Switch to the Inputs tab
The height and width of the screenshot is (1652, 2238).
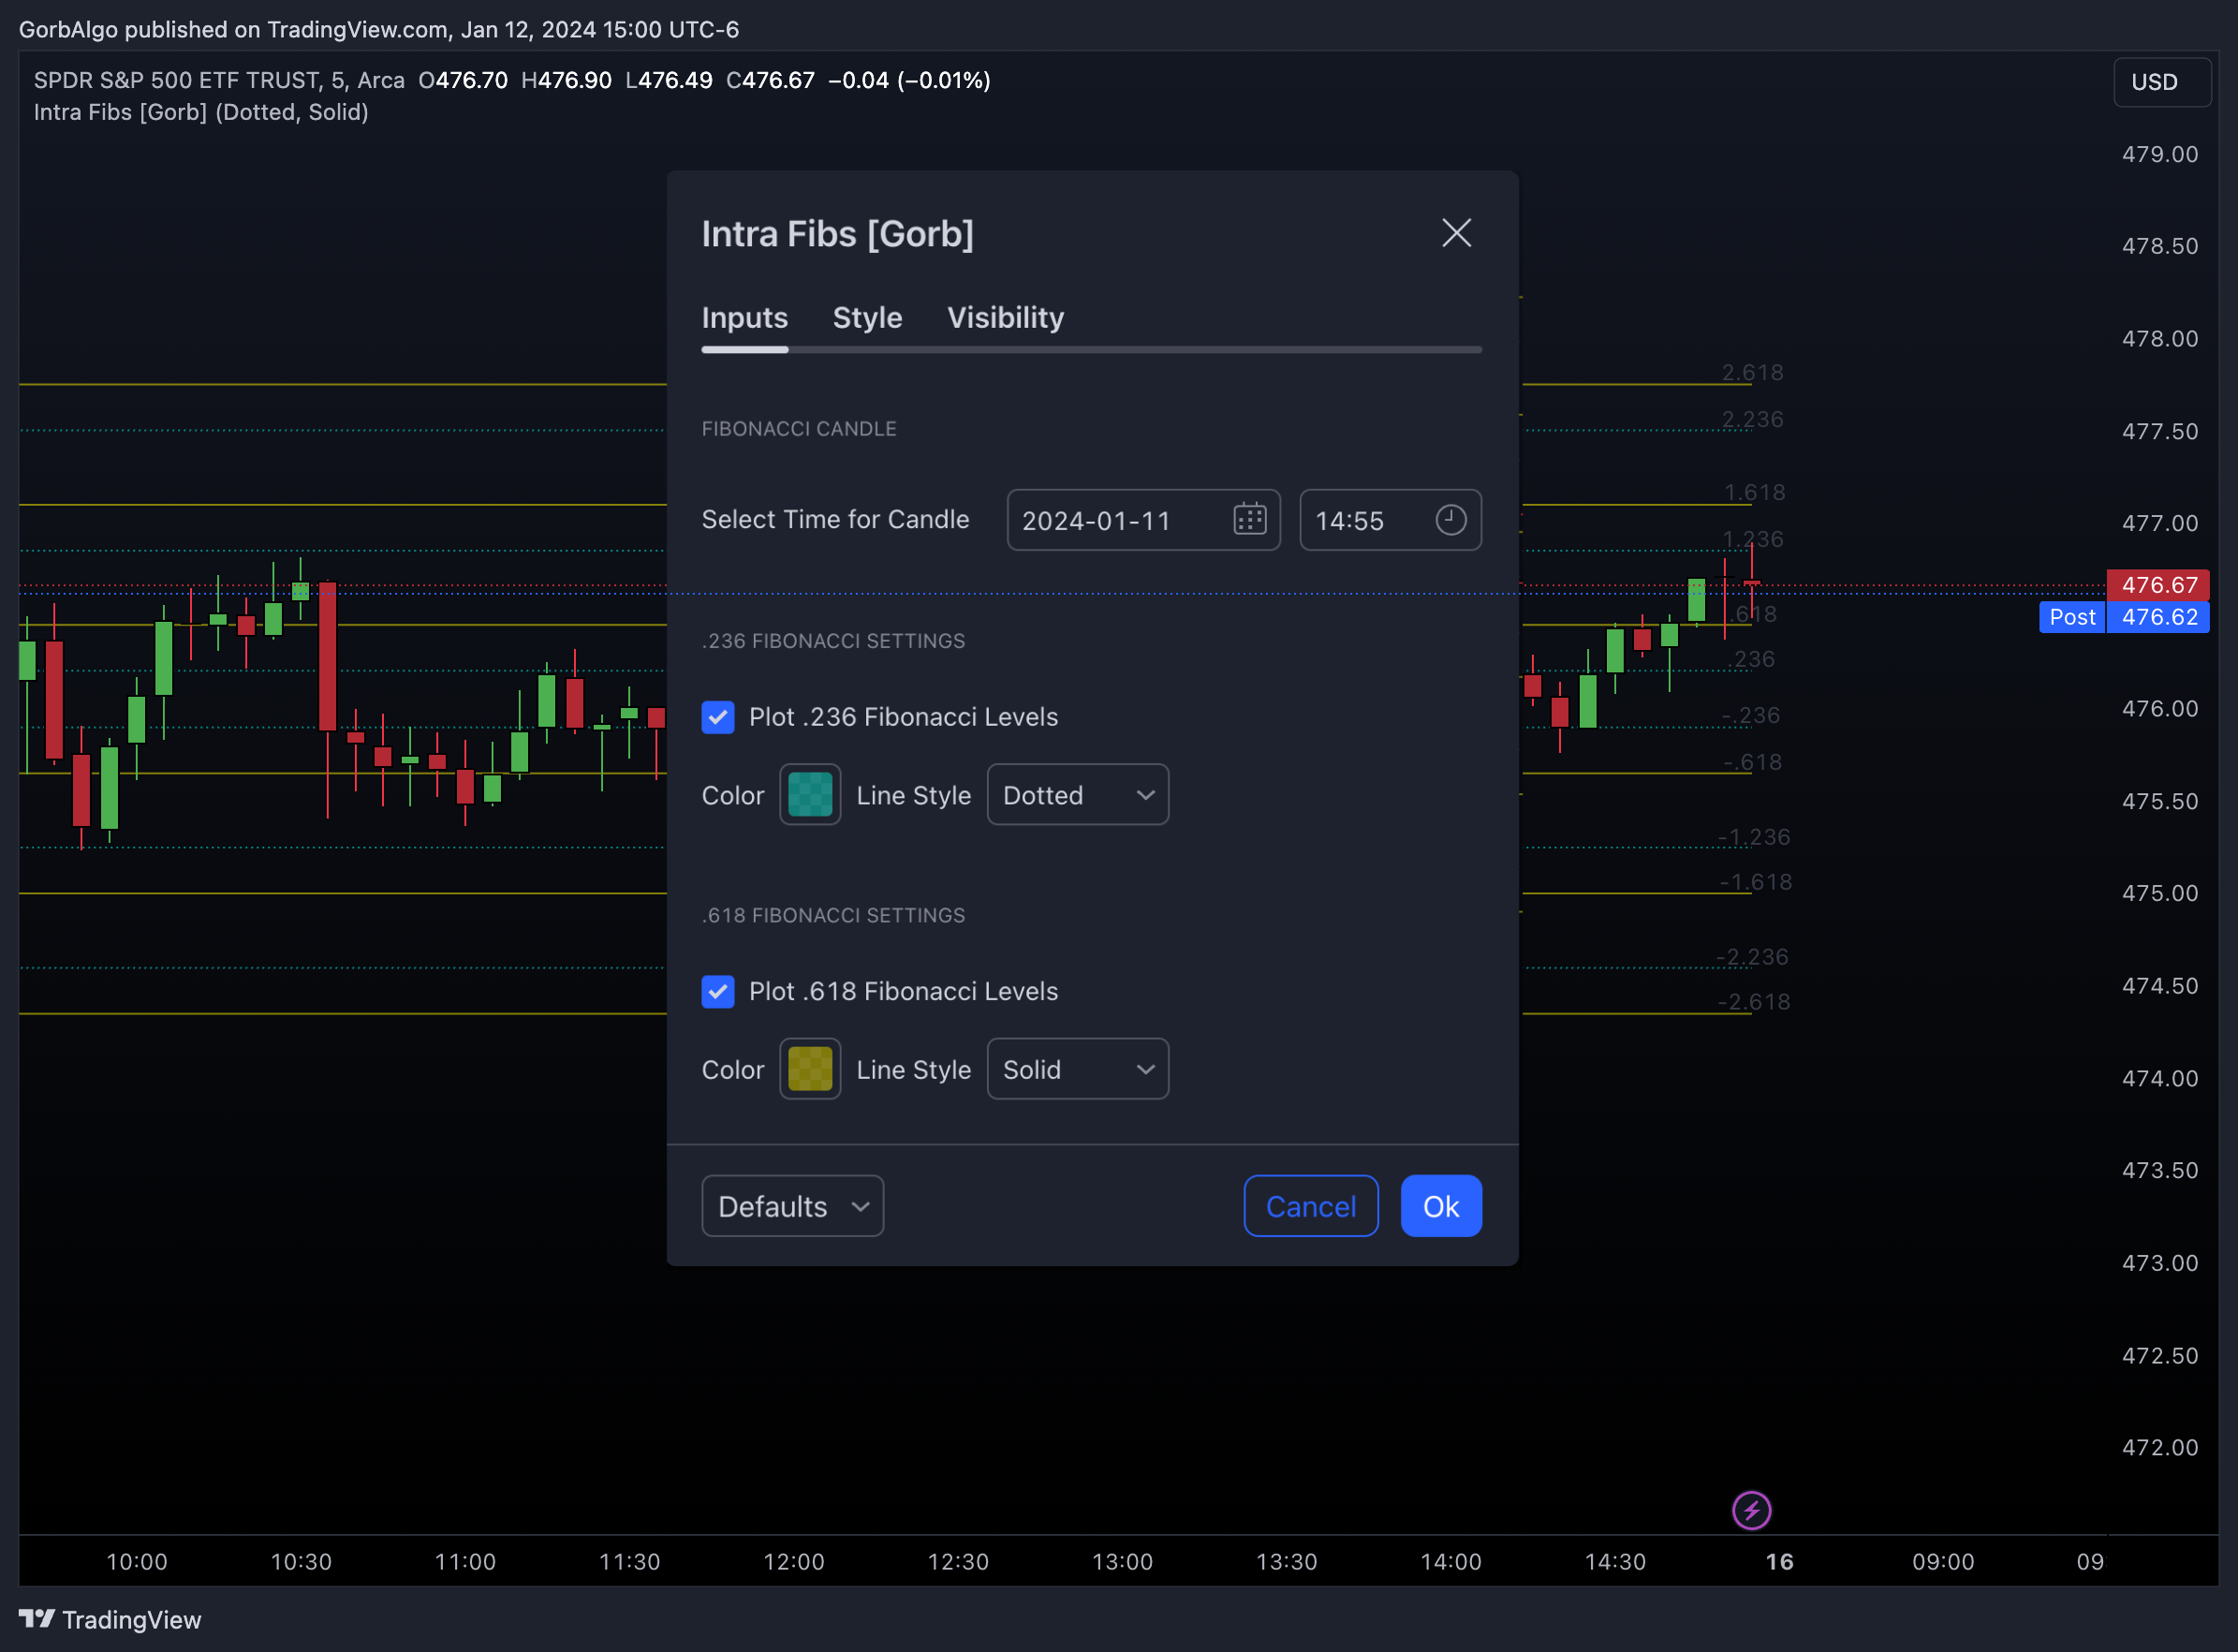click(x=744, y=318)
